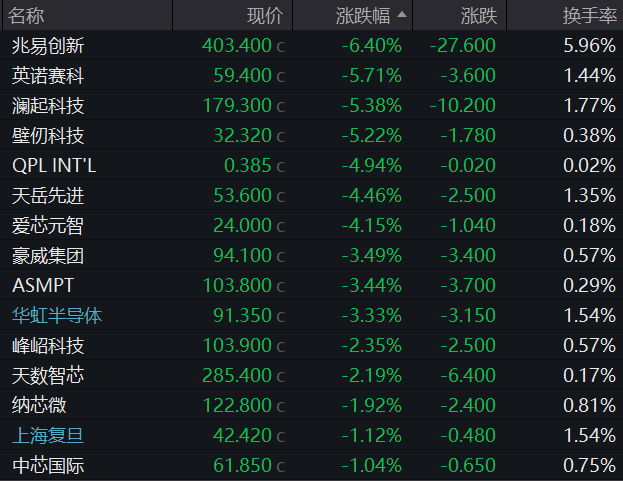
Task: Click the 涨跌 column header
Action: point(478,16)
